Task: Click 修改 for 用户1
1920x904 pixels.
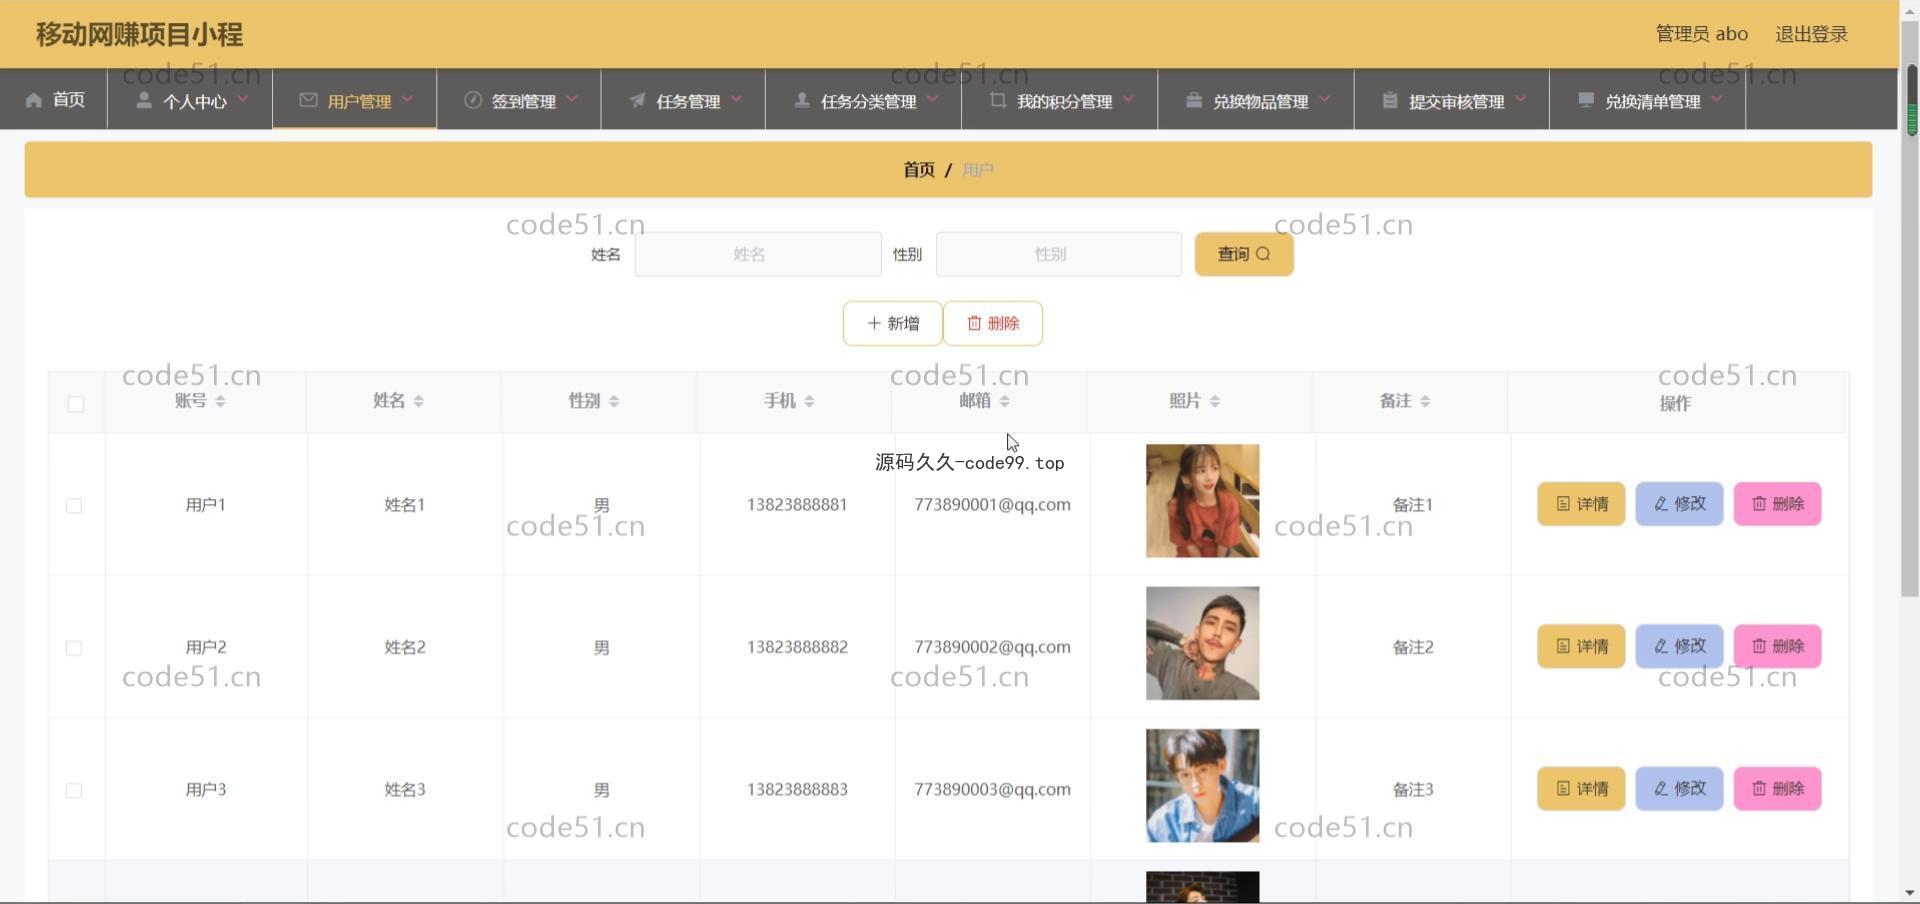Action: pos(1679,504)
